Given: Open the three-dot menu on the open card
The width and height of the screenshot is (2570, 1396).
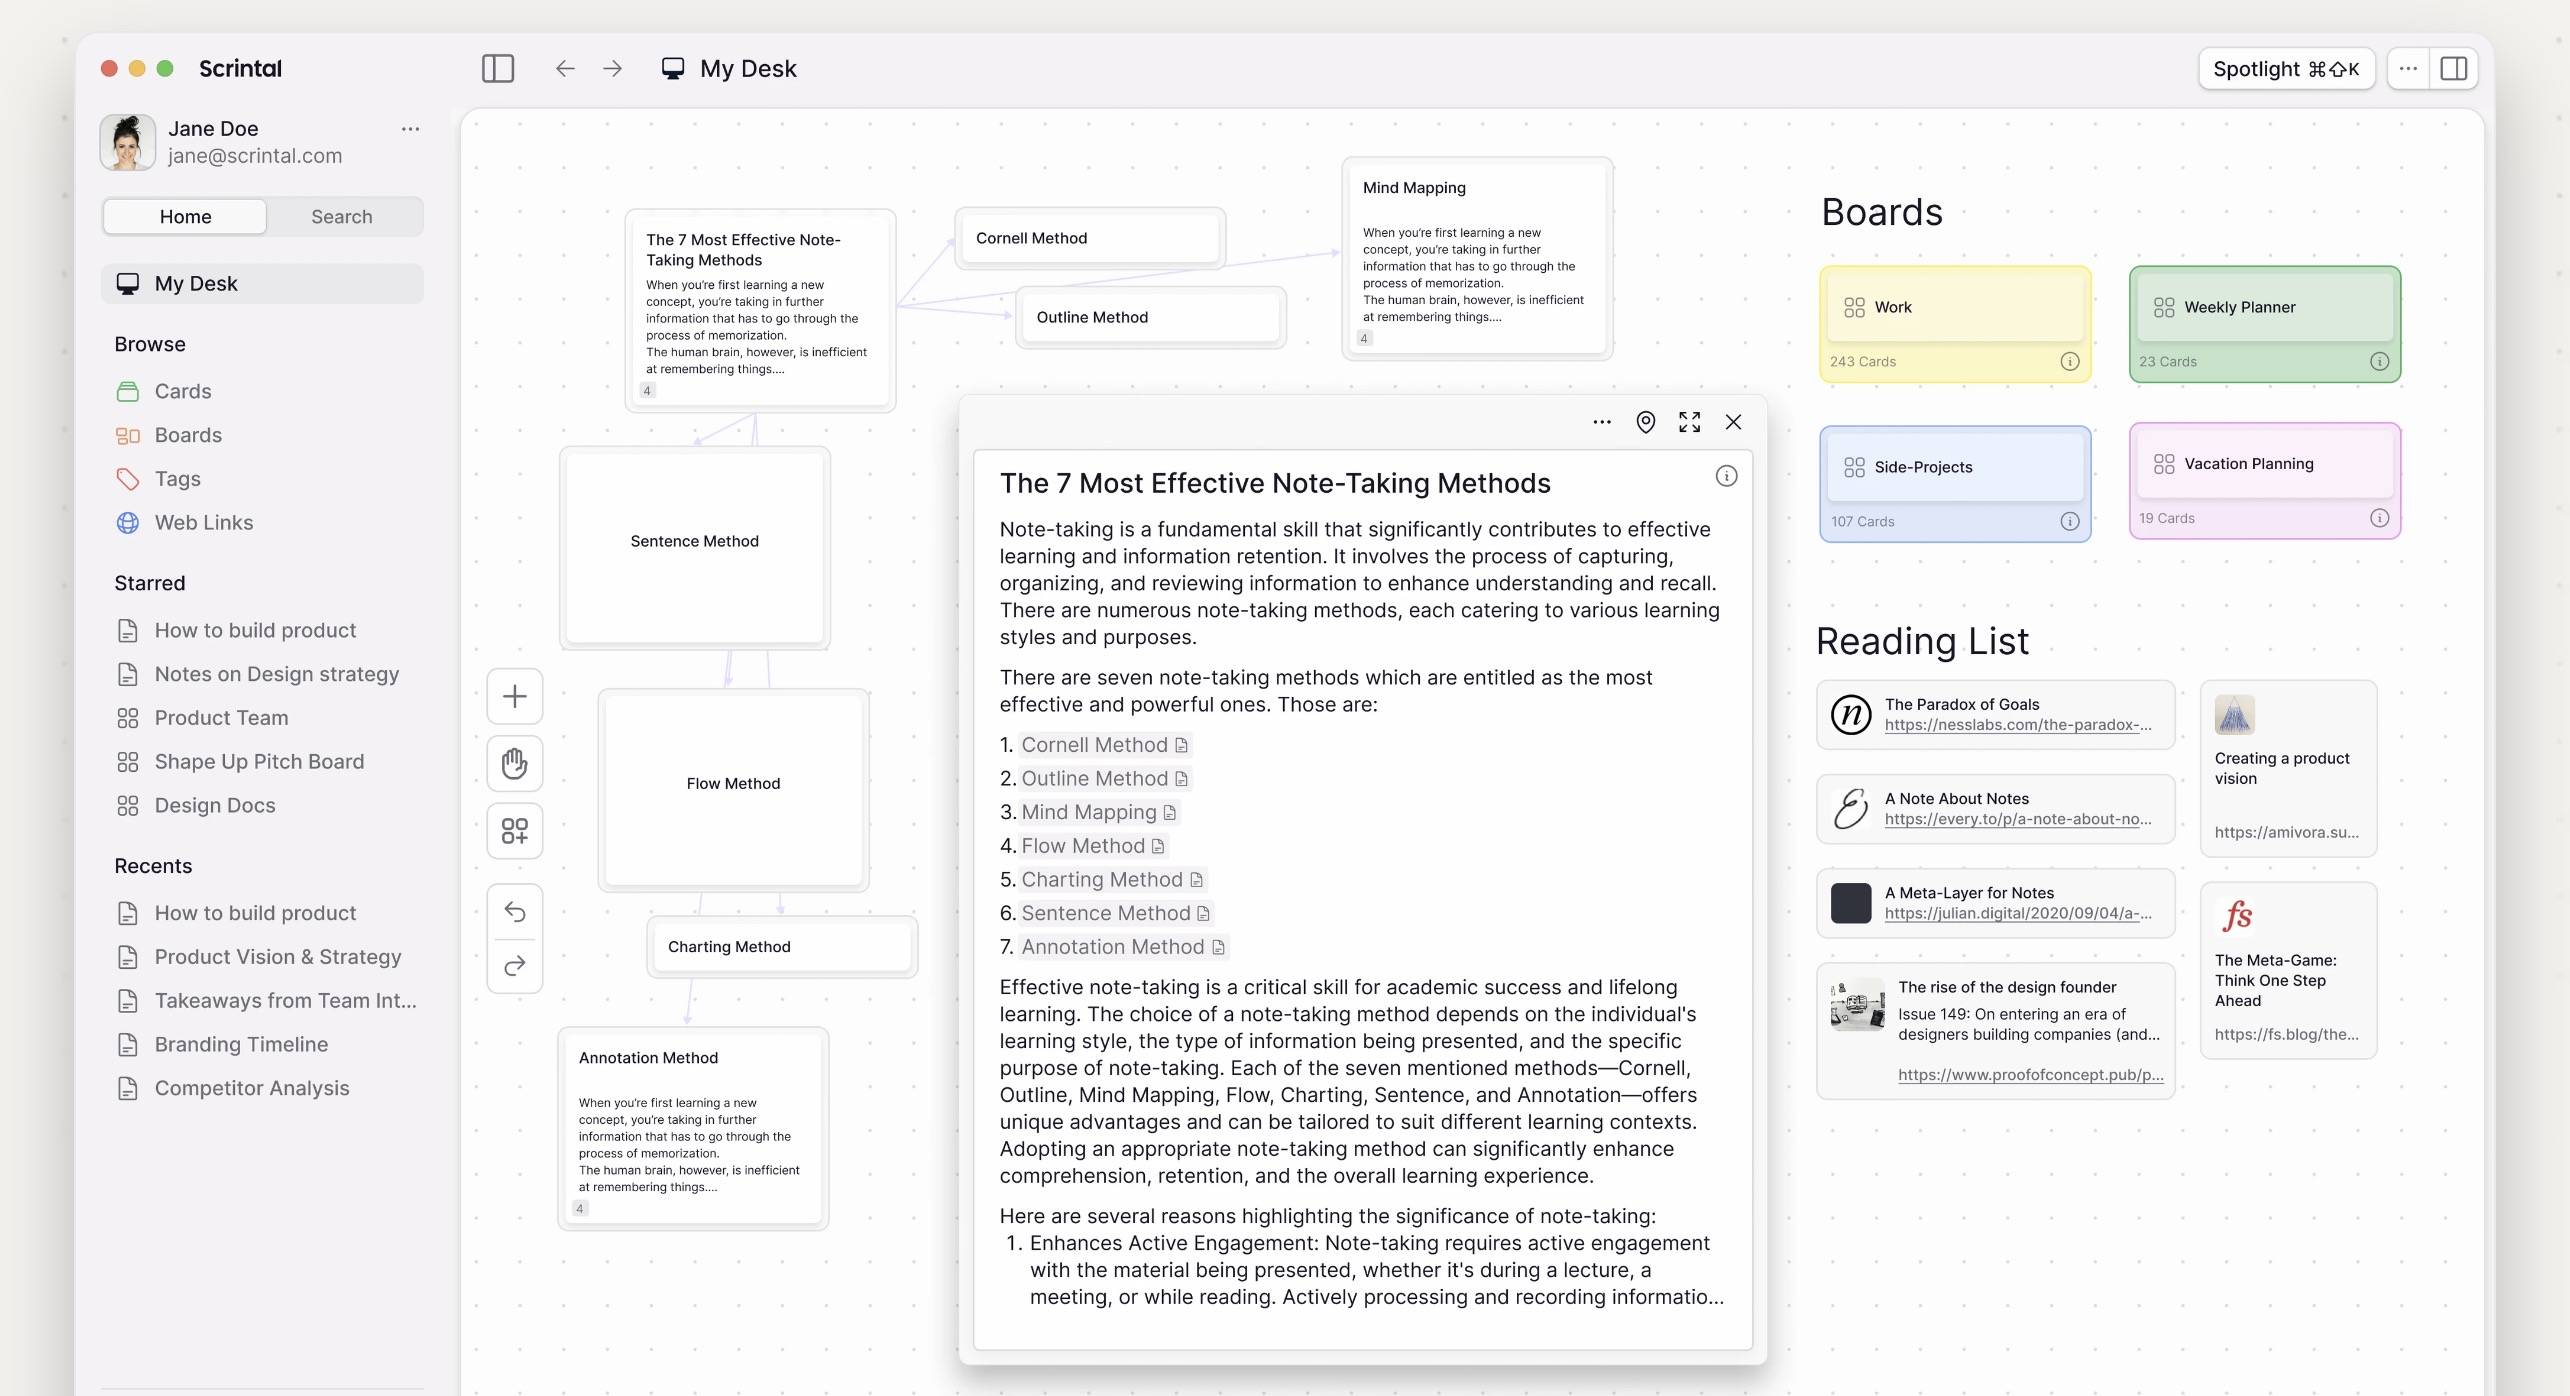Looking at the screenshot, I should 1601,421.
